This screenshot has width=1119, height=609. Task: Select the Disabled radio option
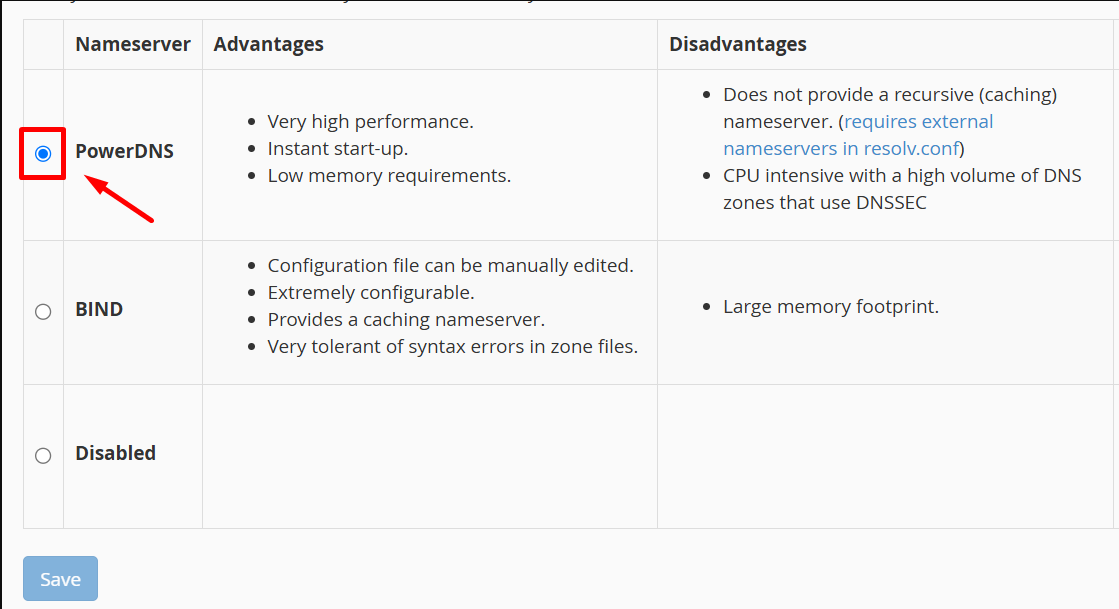[43, 456]
